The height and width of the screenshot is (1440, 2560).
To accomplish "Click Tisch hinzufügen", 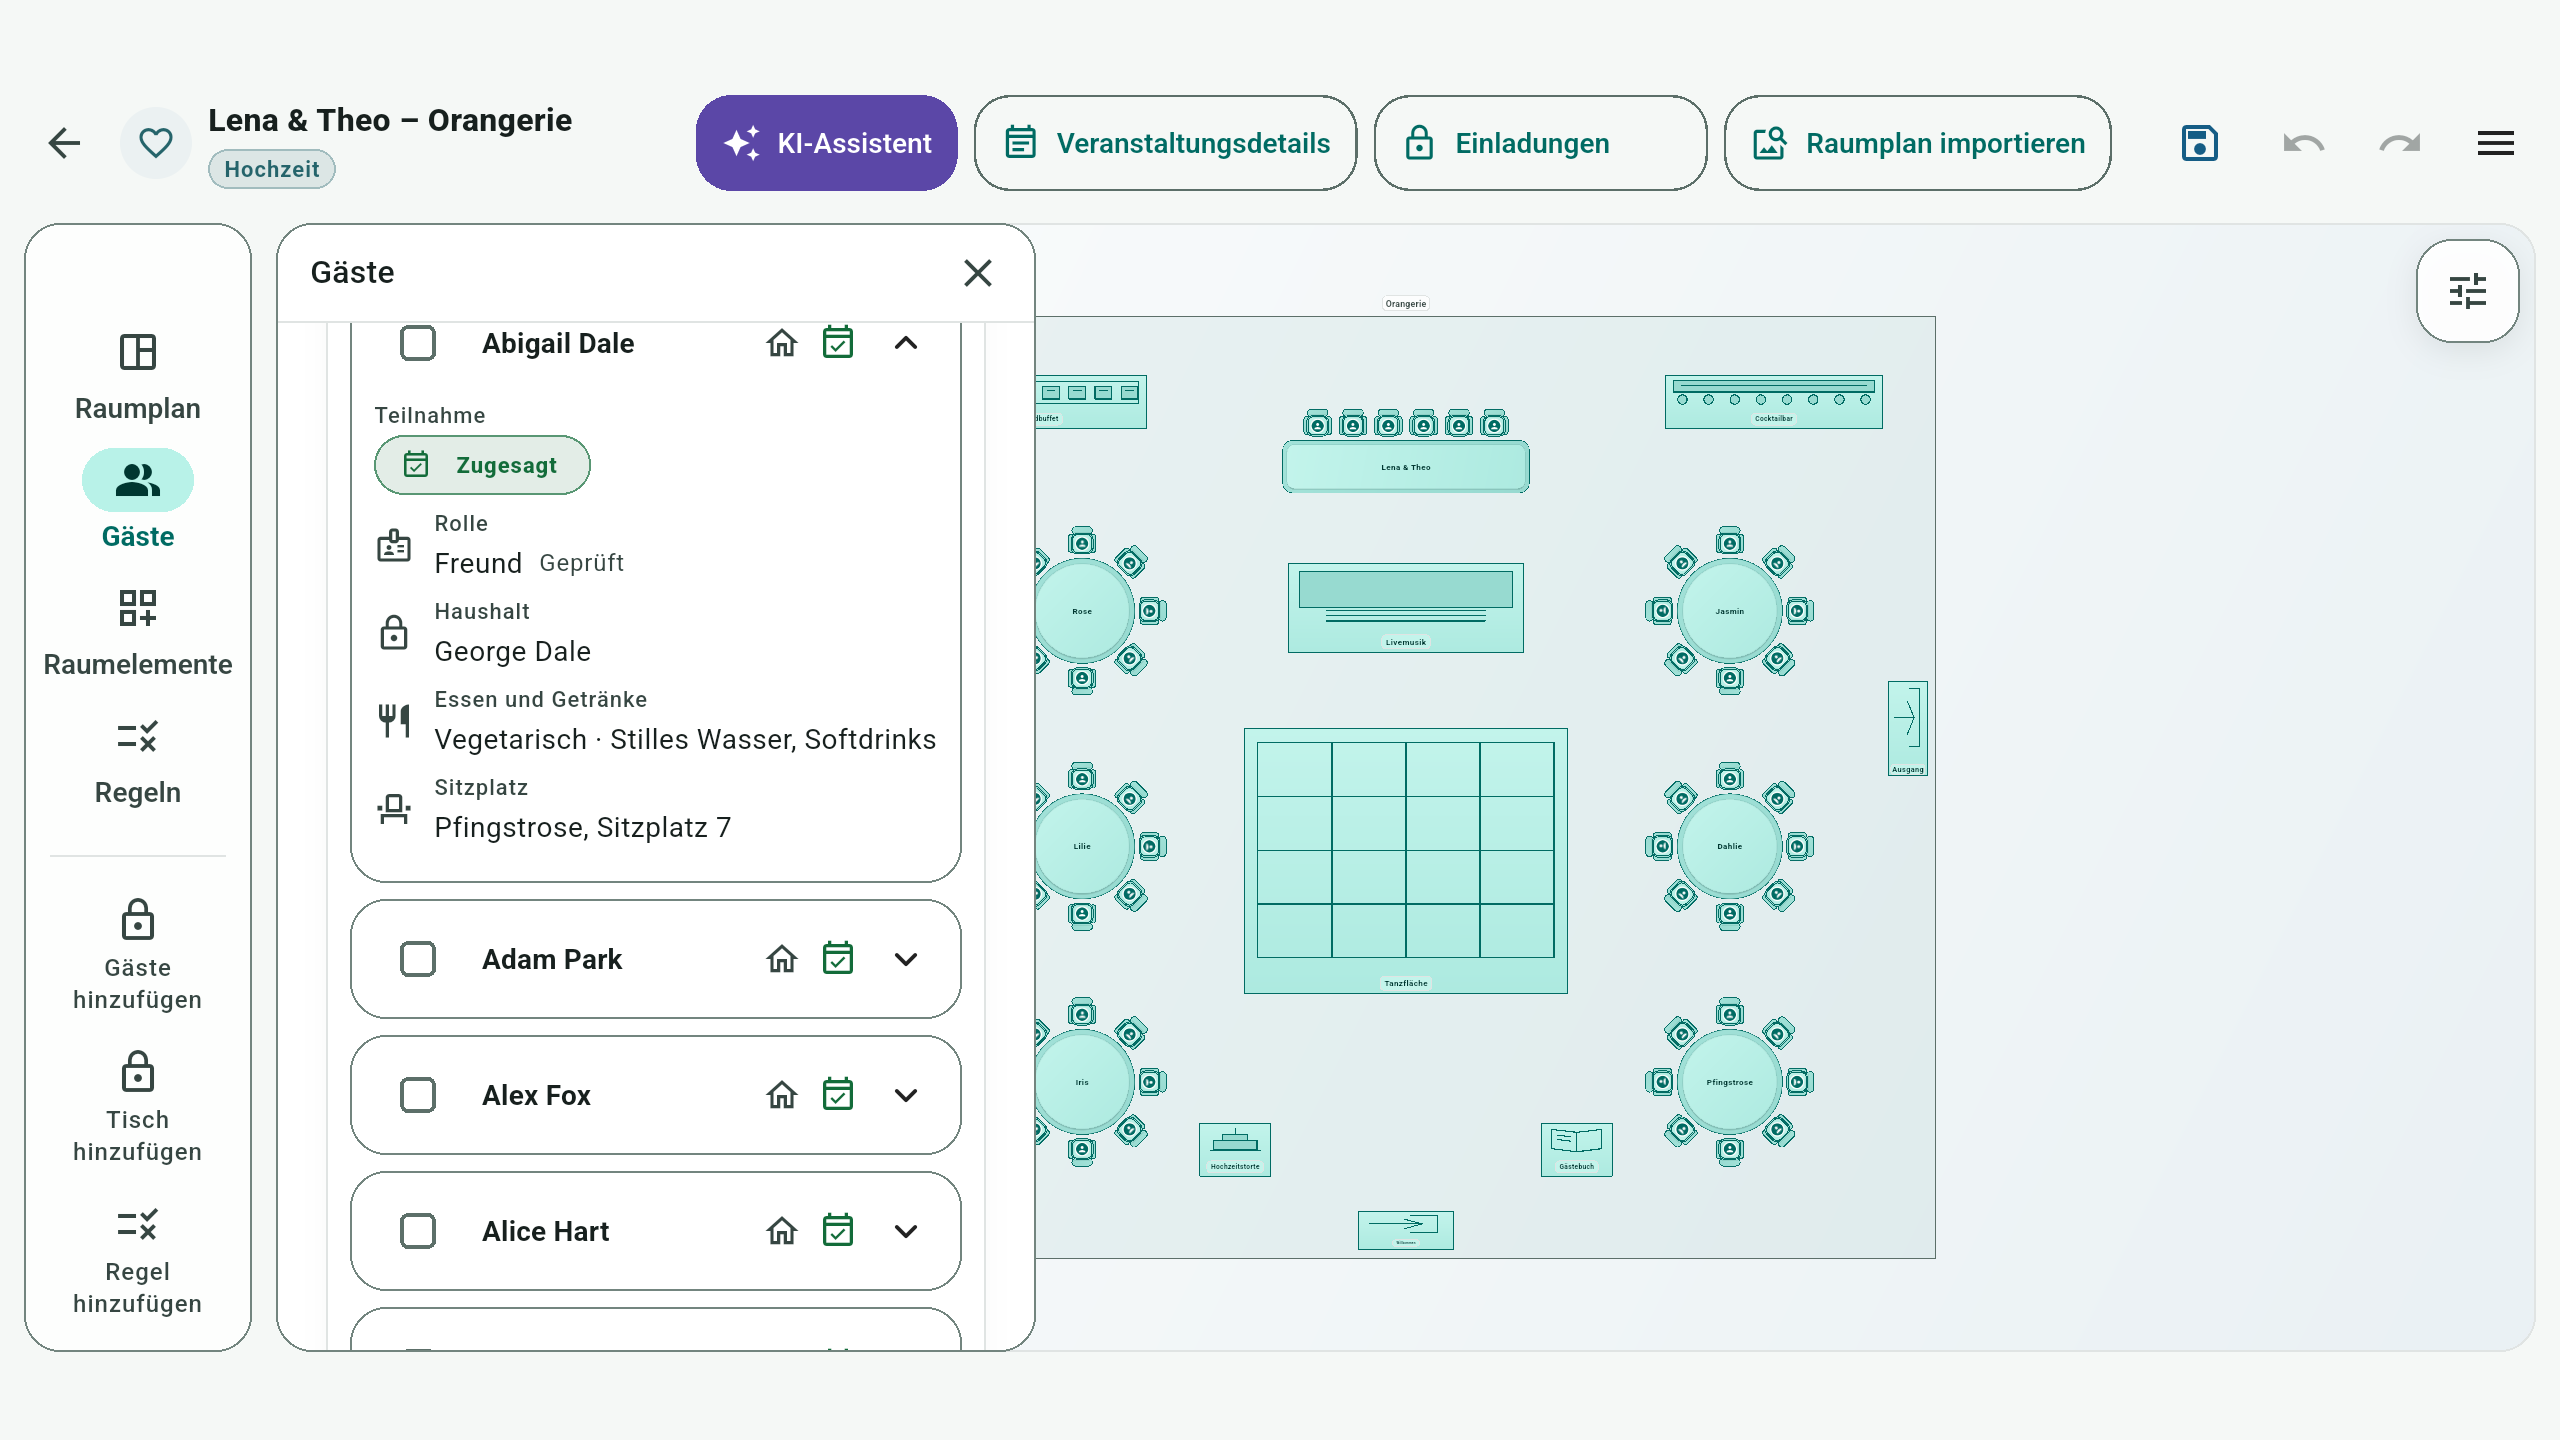I will point(138,1107).
